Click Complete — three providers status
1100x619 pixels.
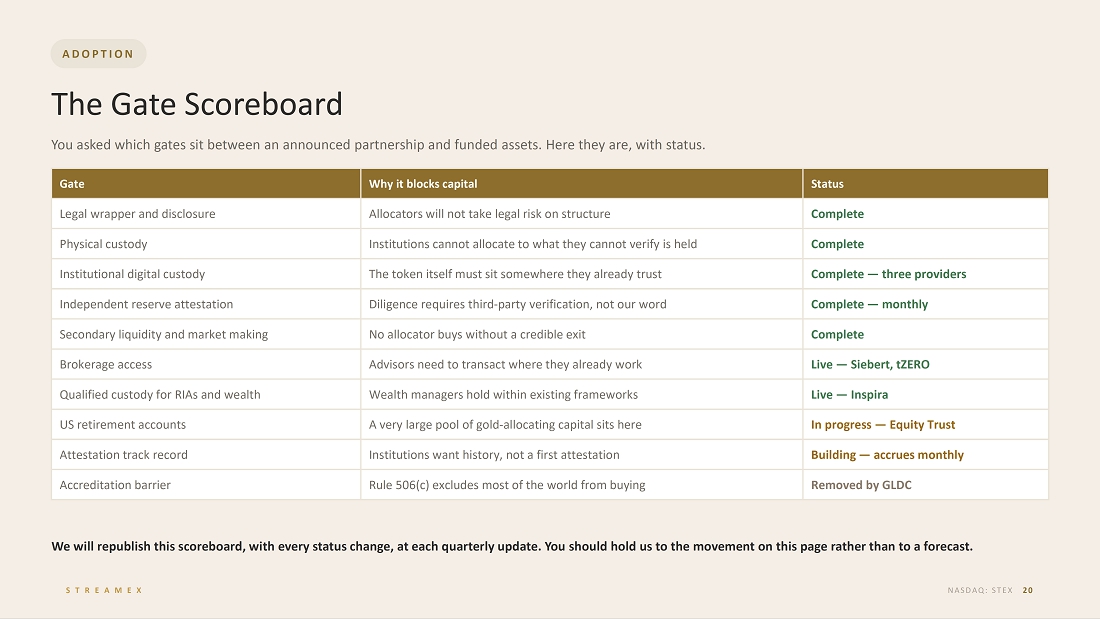[888, 274]
